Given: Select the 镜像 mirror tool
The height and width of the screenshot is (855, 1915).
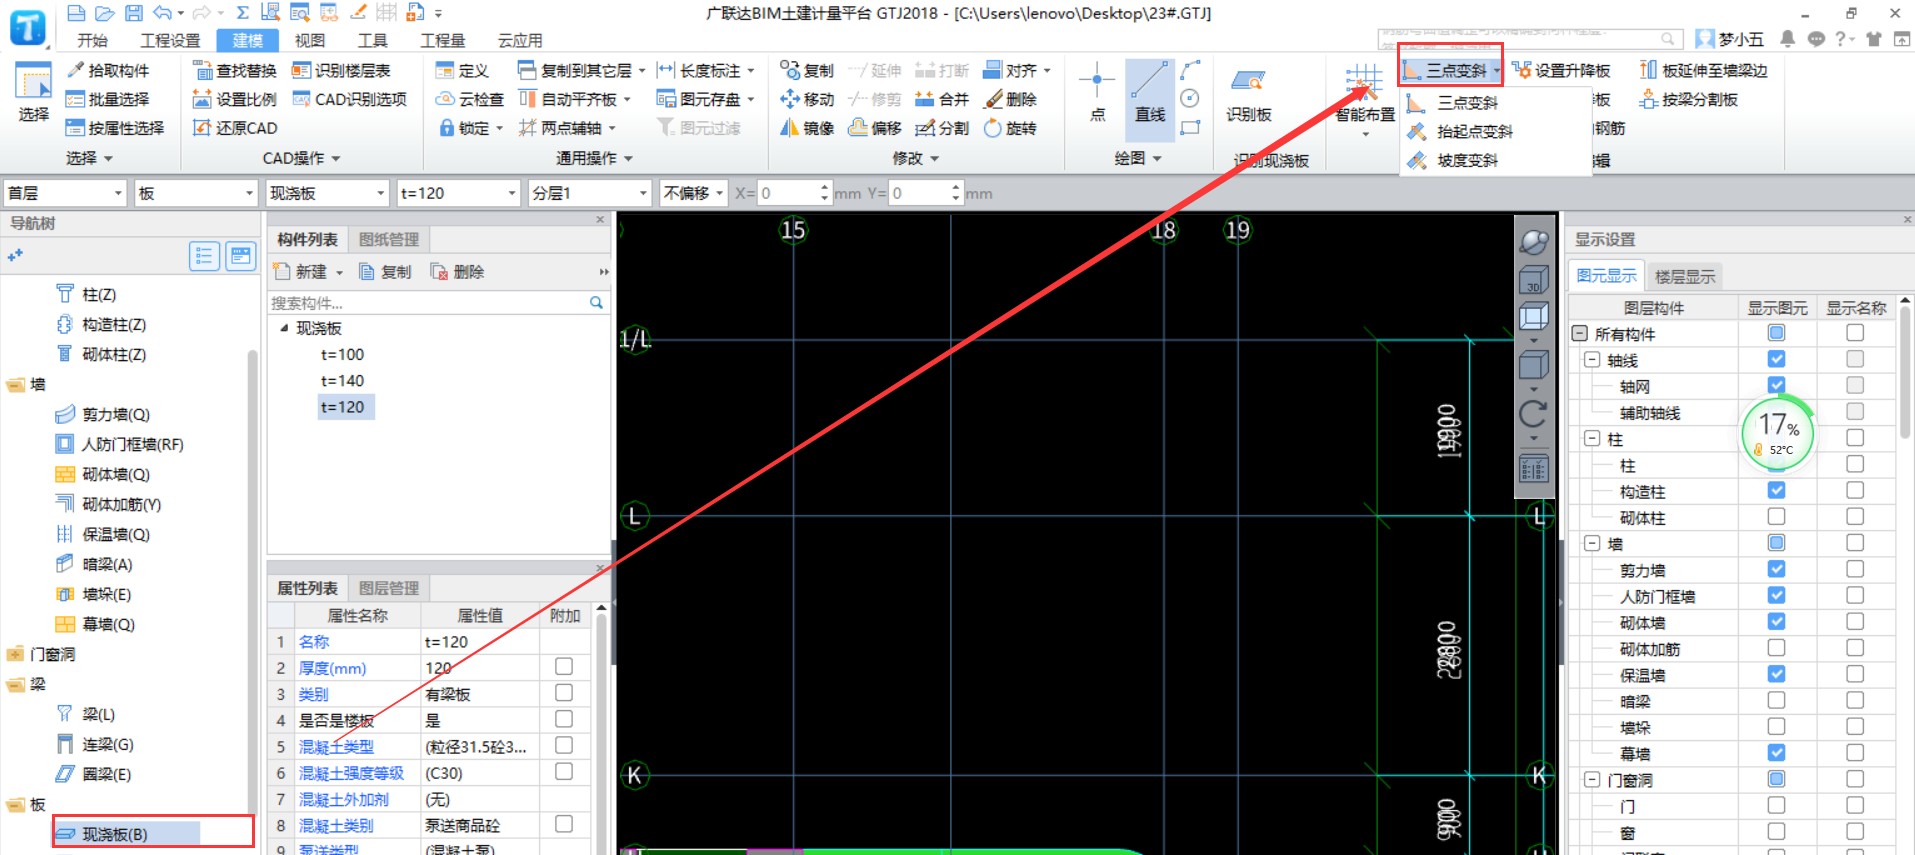Looking at the screenshot, I should tap(807, 128).
